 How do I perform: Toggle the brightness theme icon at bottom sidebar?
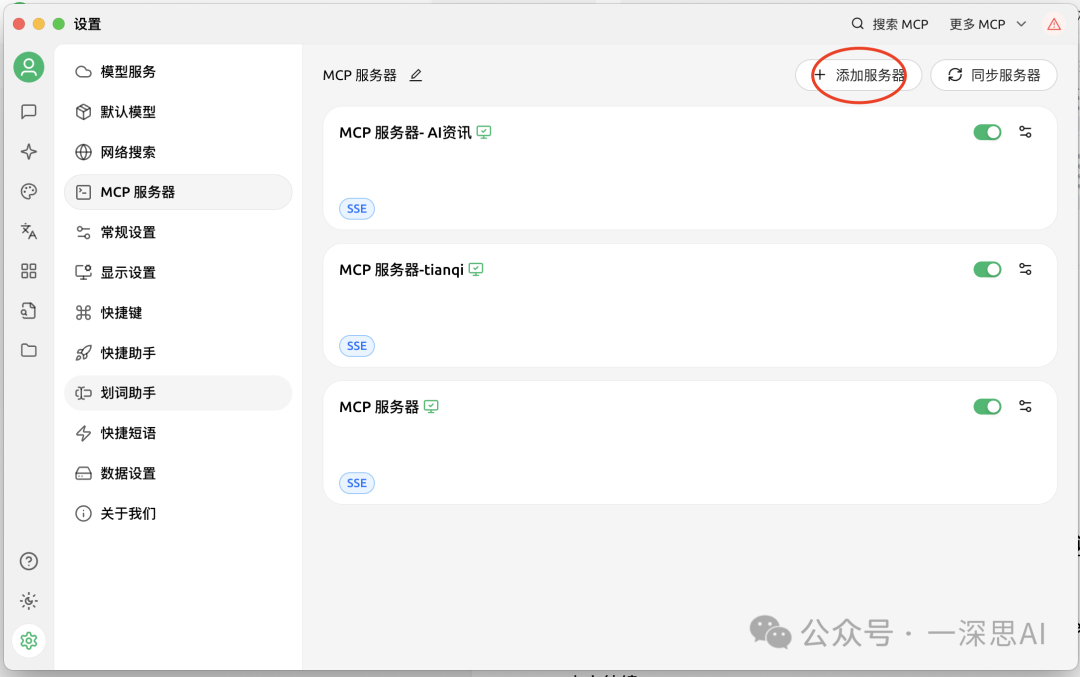pyautogui.click(x=28, y=601)
